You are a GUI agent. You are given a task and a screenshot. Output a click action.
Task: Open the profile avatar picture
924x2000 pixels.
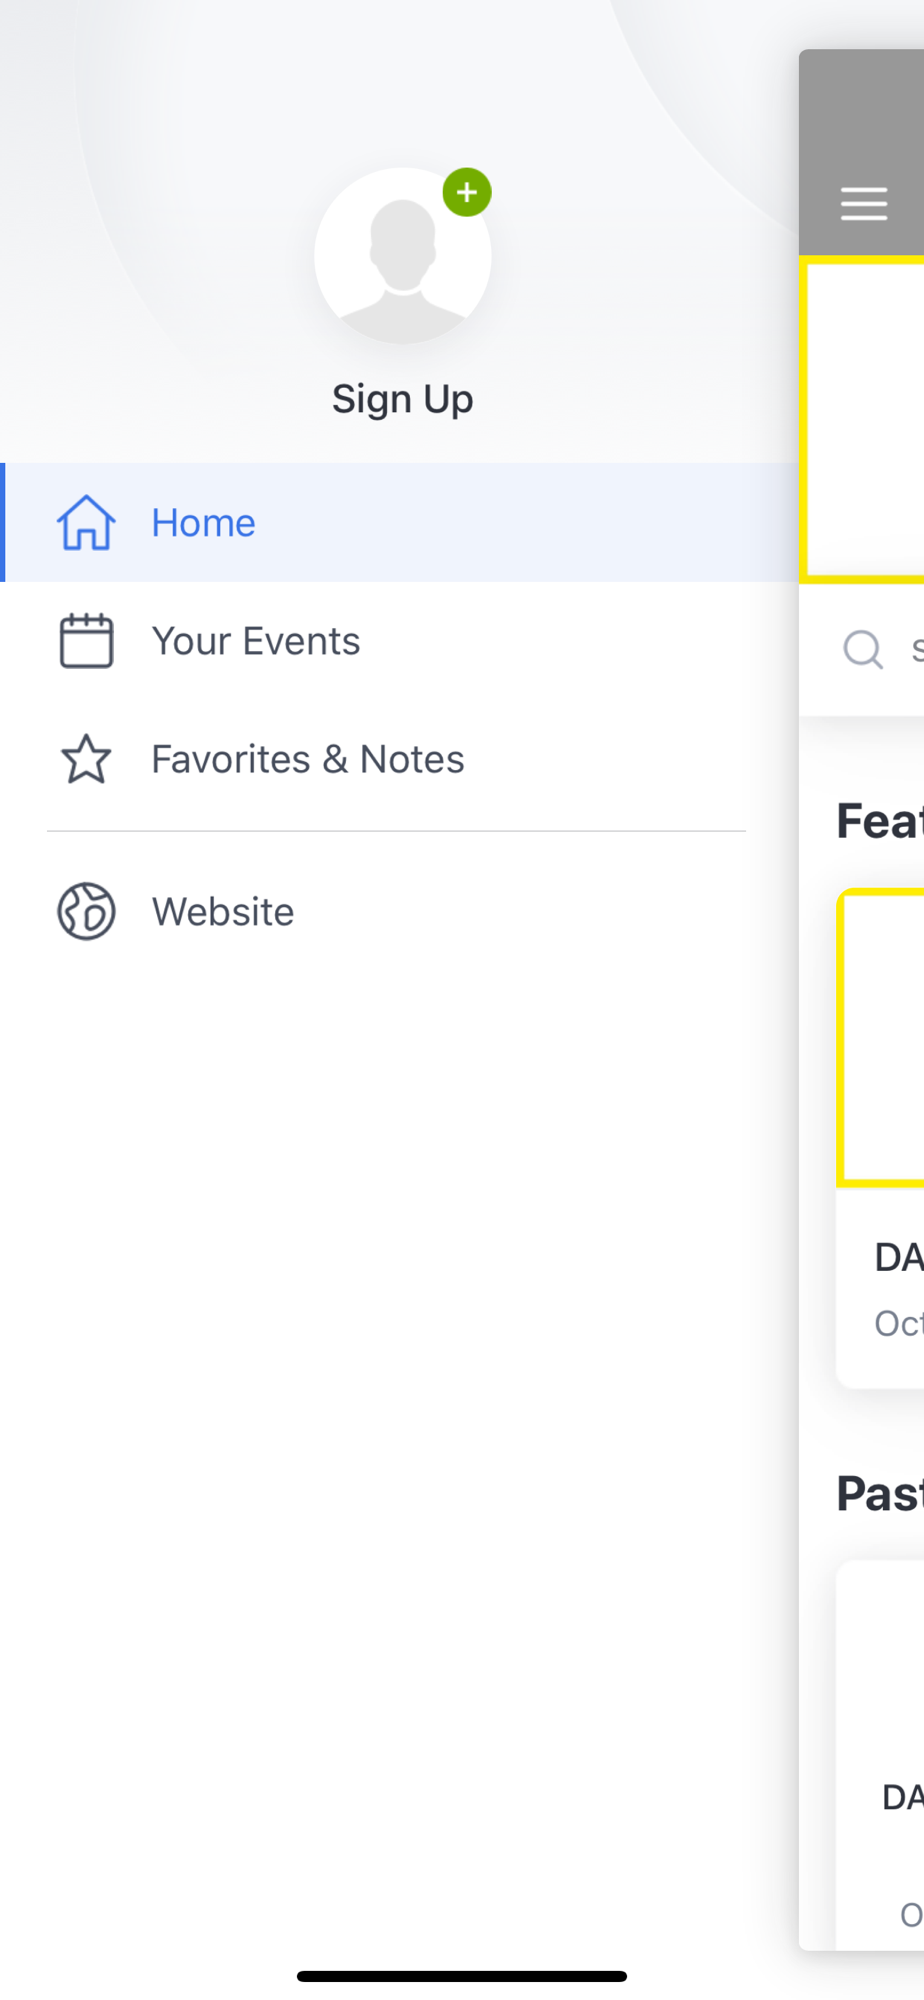coord(403,256)
